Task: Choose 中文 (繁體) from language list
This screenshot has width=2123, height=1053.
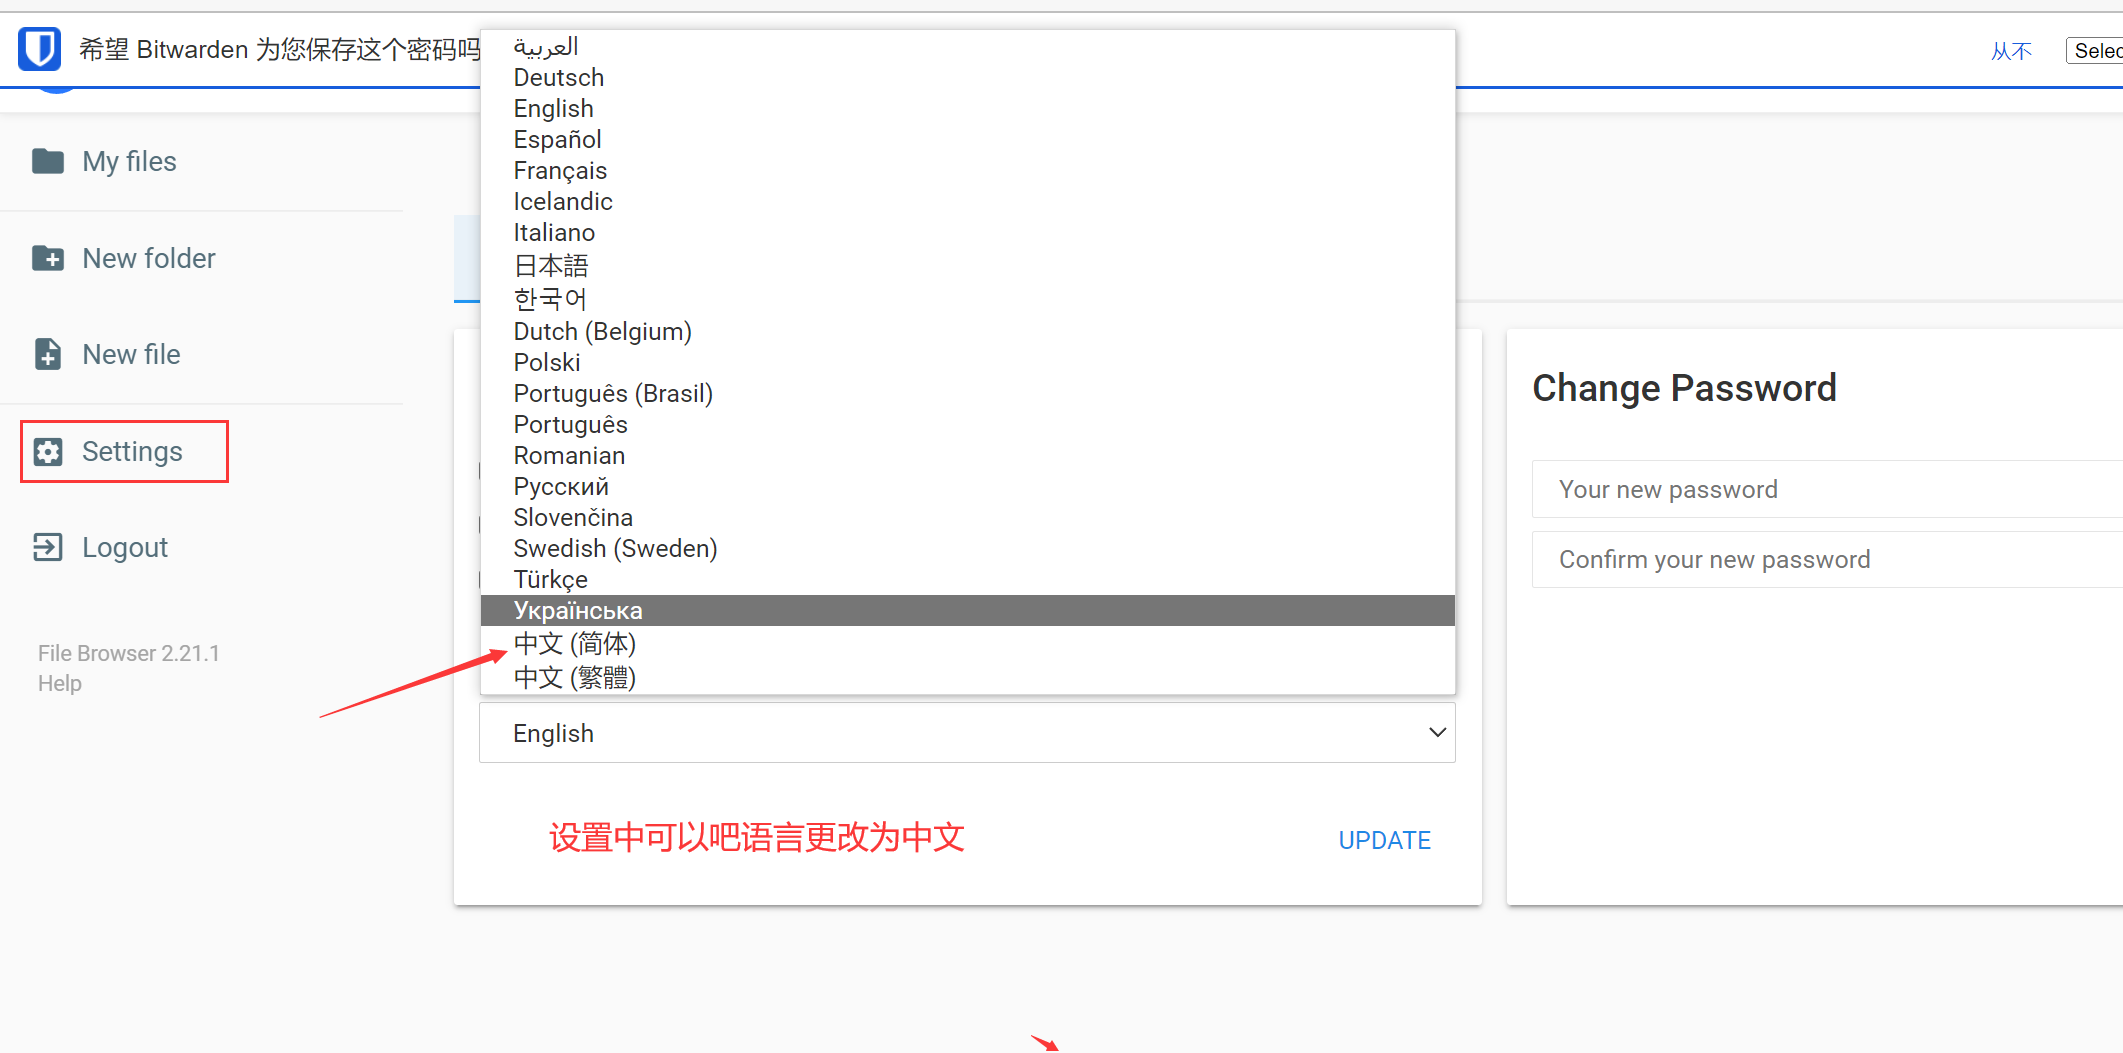Action: tap(575, 678)
